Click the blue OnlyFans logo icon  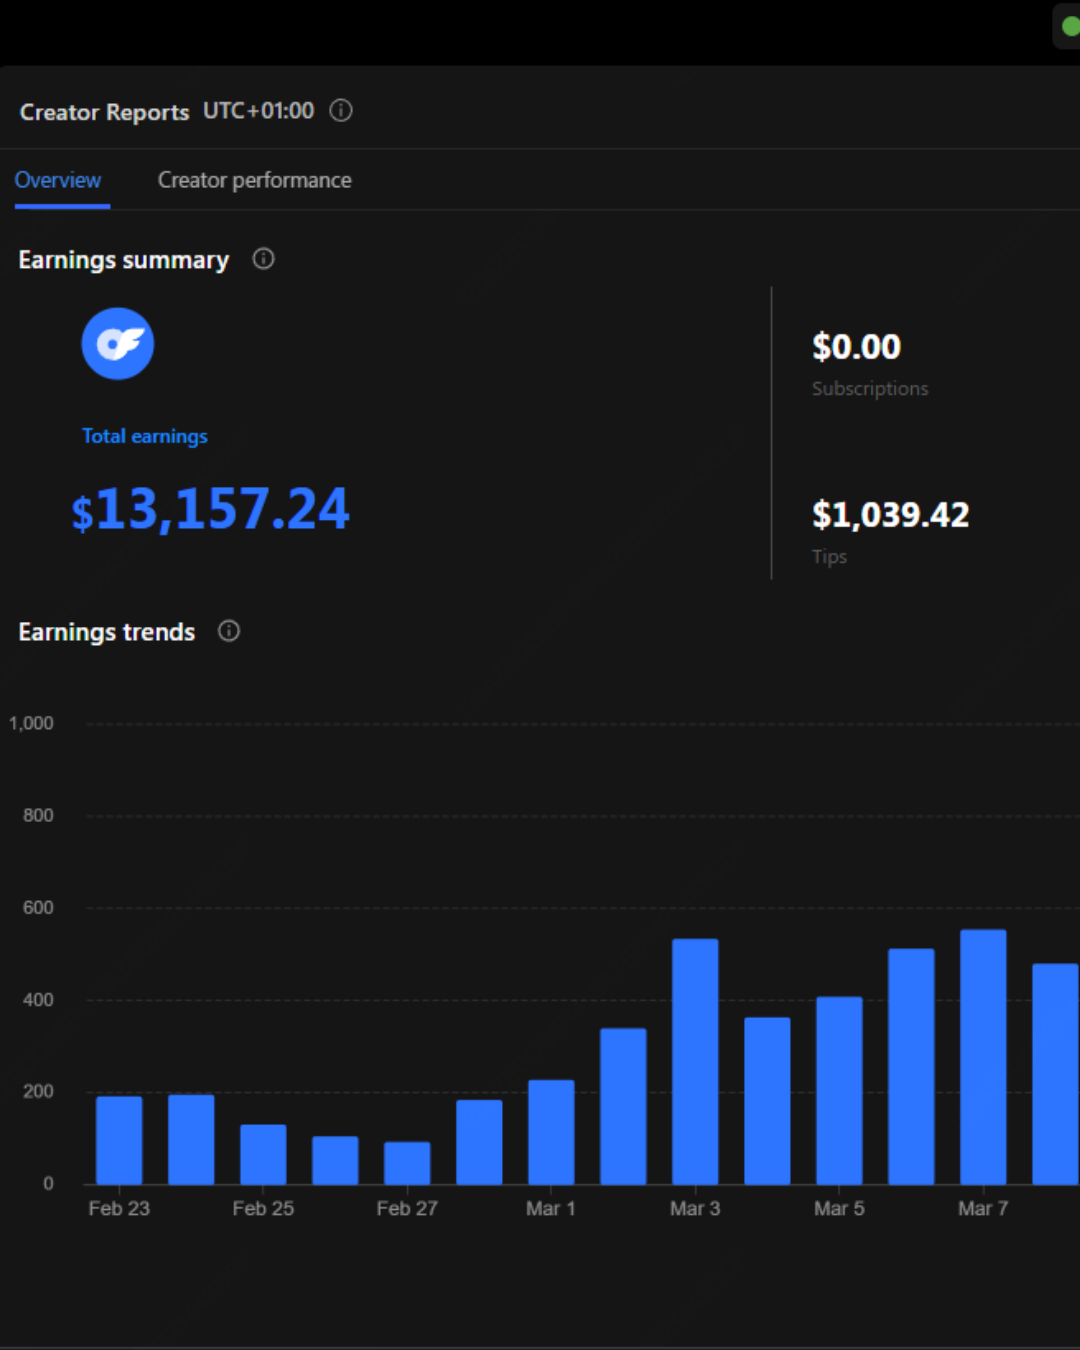[x=118, y=344]
